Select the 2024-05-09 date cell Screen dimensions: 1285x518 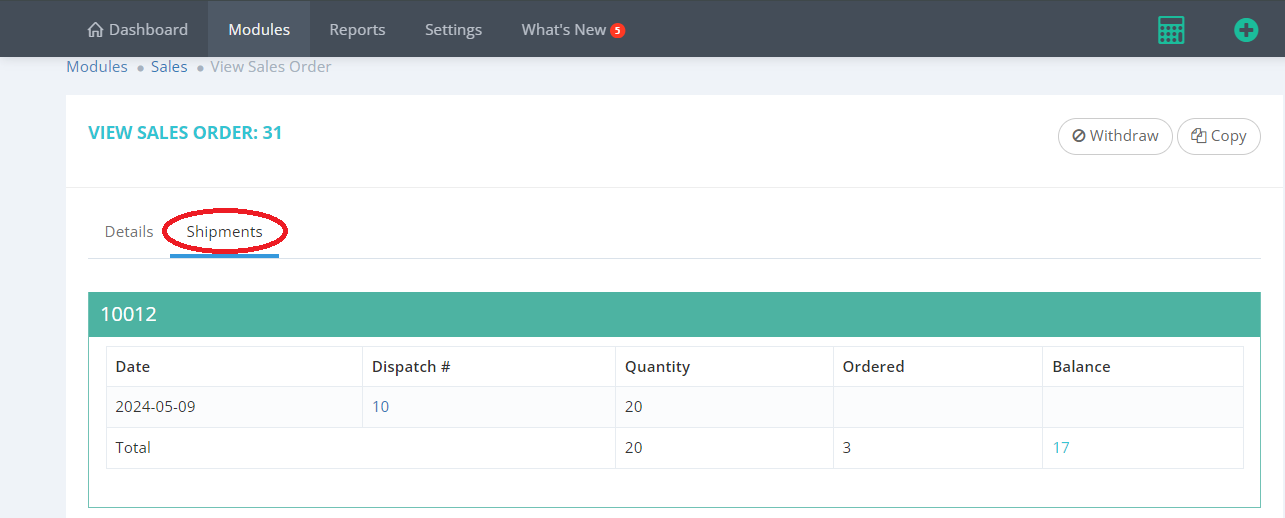(x=154, y=407)
